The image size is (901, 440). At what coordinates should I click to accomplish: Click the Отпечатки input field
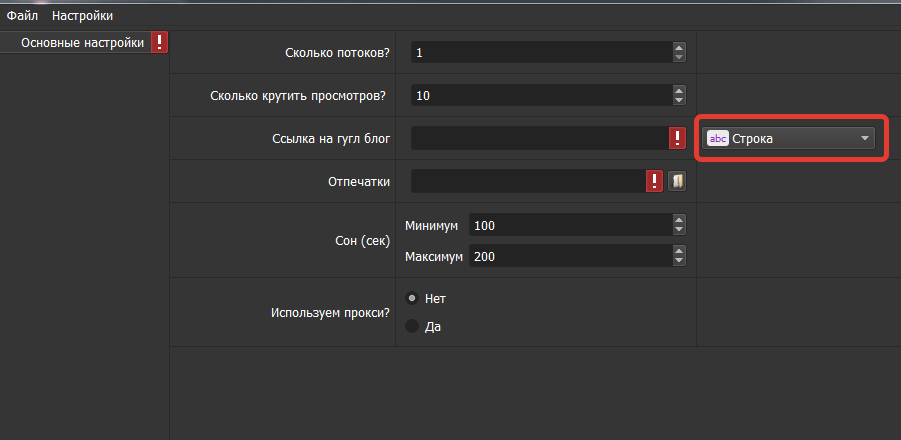[526, 181]
